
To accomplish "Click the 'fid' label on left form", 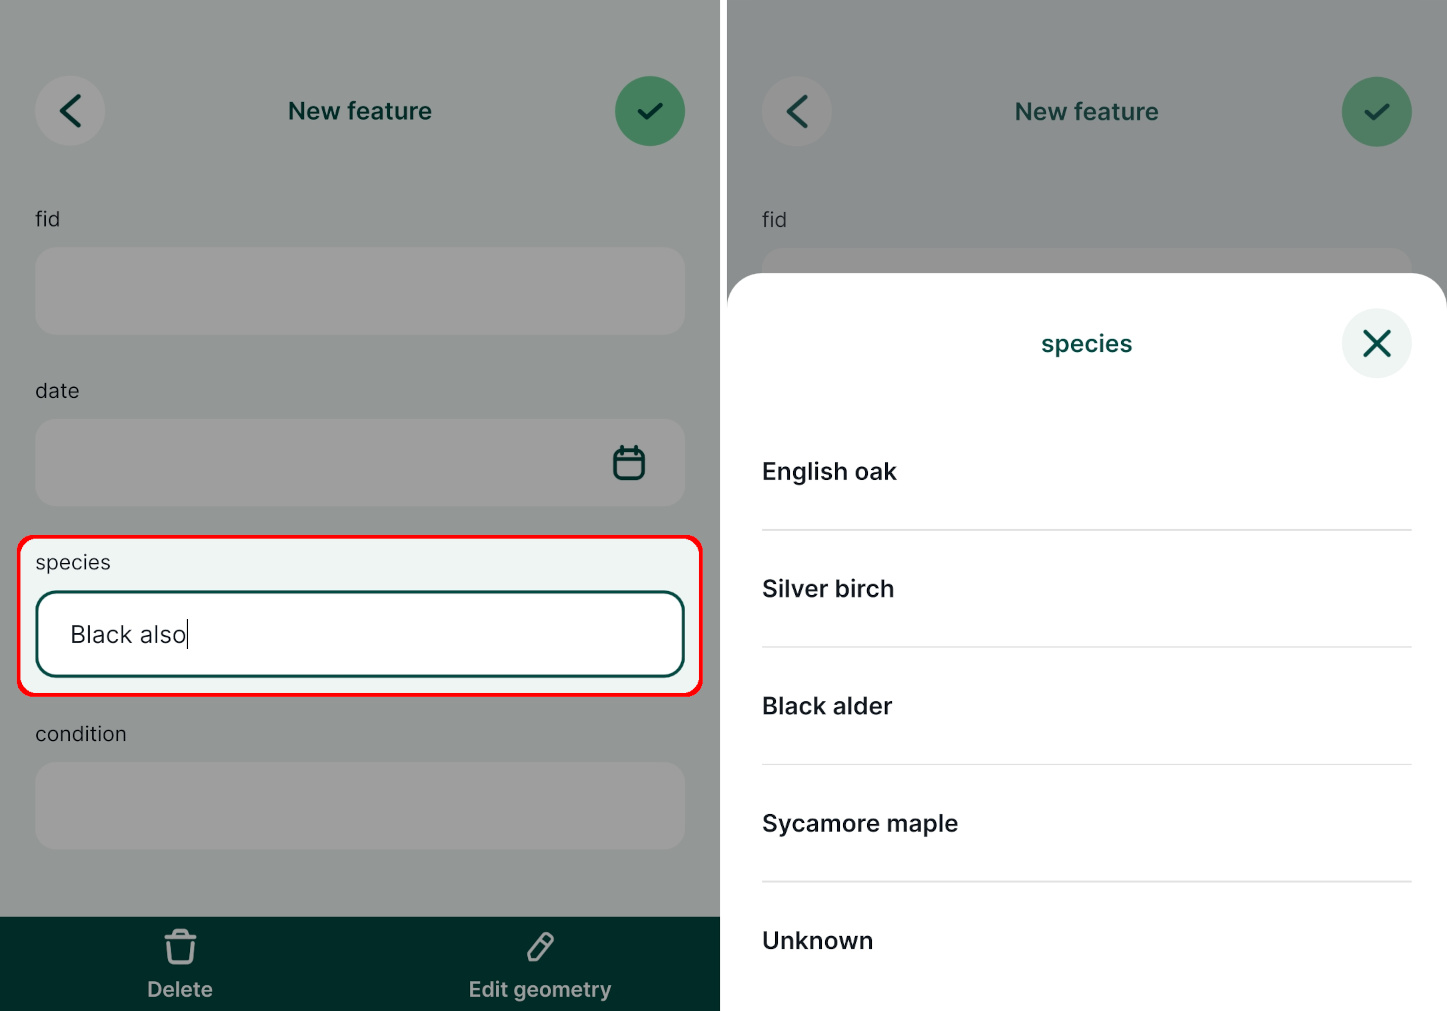I will pyautogui.click(x=48, y=219).
